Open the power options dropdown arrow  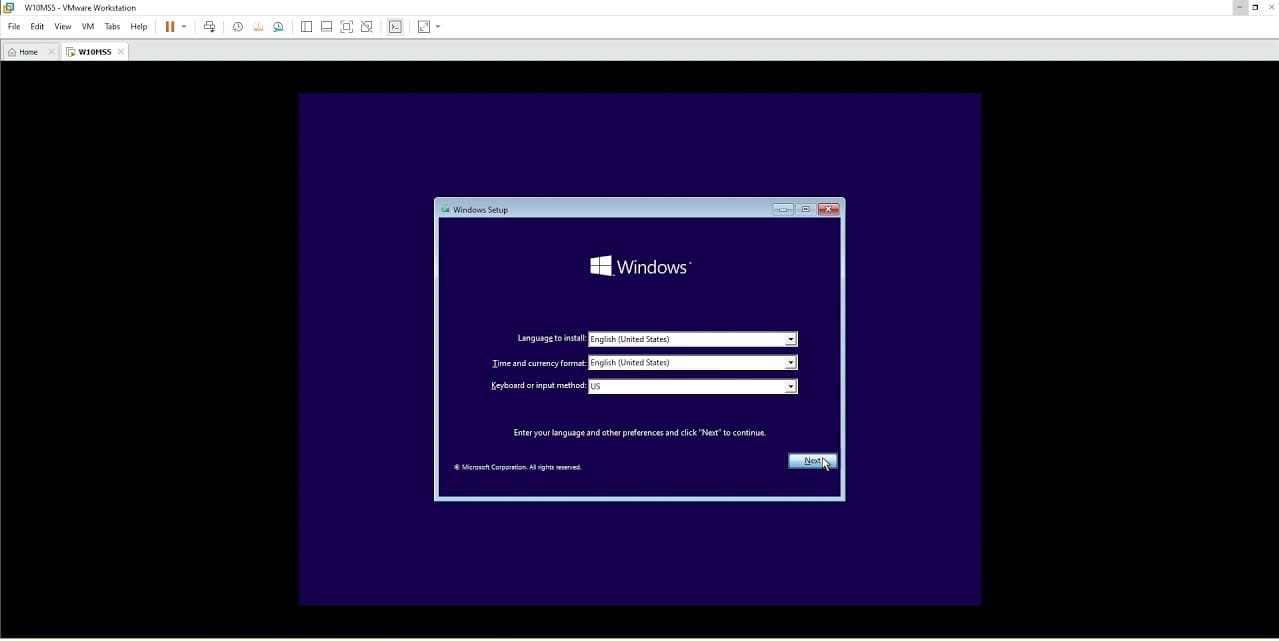(184, 27)
